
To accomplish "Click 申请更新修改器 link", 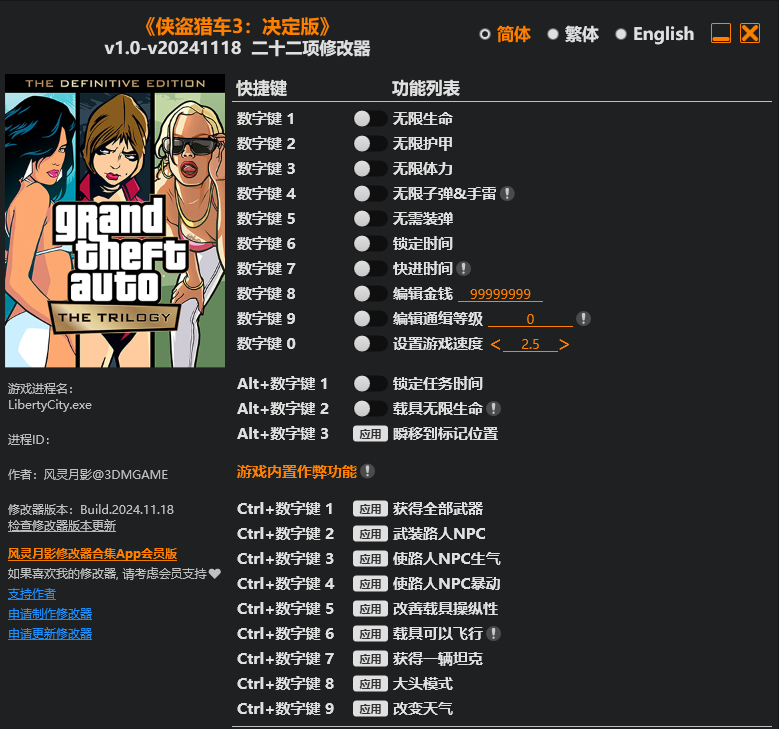I will pos(50,634).
